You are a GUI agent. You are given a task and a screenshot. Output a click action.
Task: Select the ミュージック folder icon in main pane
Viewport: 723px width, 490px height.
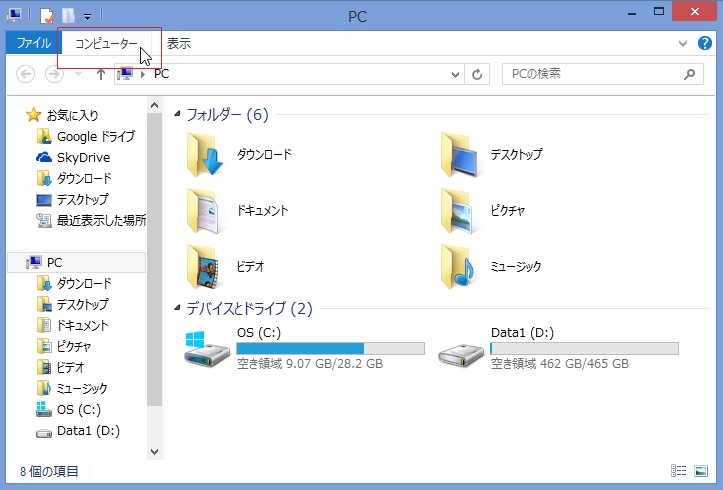(x=458, y=266)
